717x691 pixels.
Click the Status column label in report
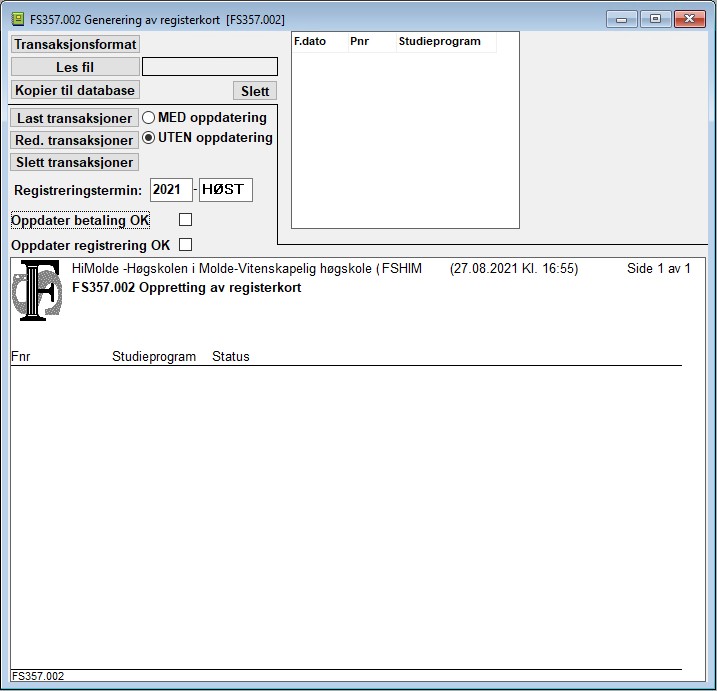[231, 356]
